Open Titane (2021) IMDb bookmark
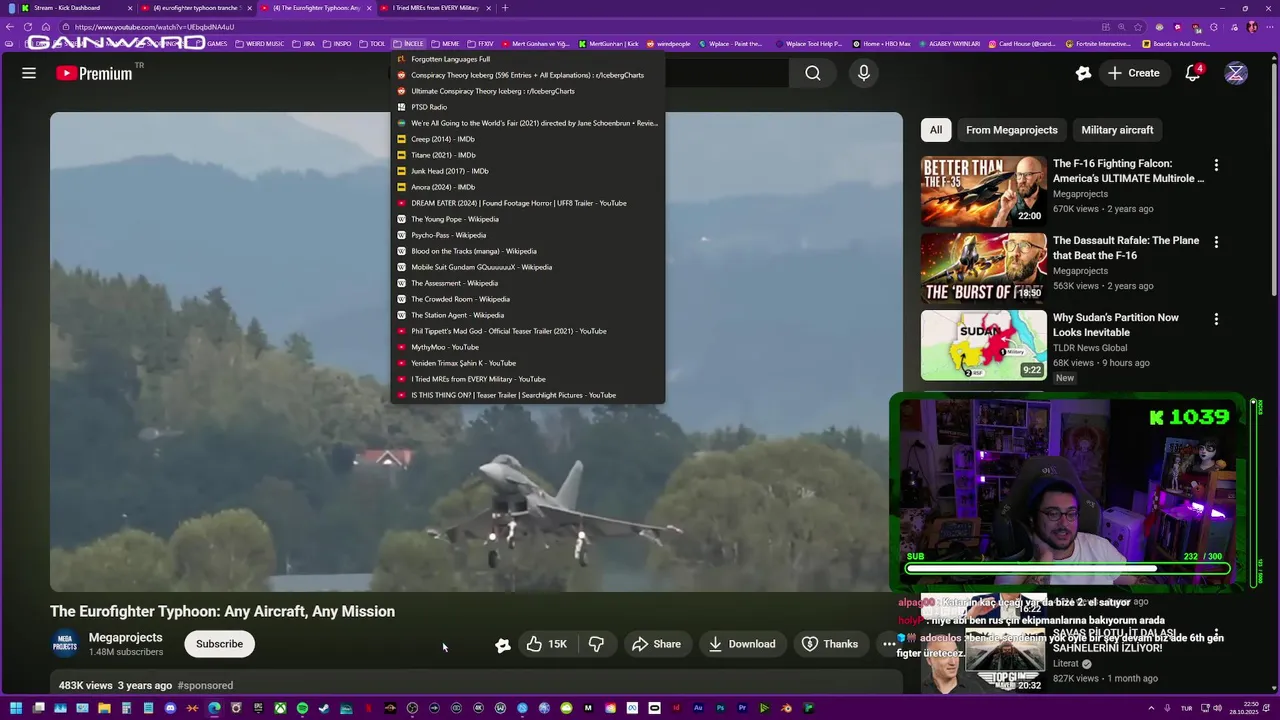Image resolution: width=1280 pixels, height=720 pixels. (528, 155)
